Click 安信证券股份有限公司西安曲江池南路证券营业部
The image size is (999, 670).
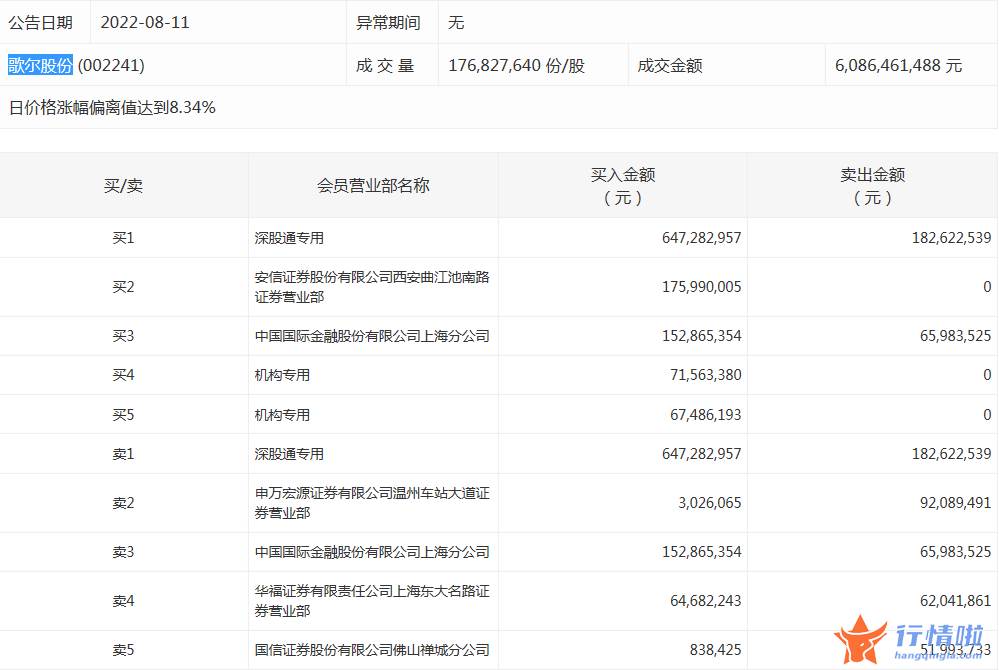(x=372, y=287)
